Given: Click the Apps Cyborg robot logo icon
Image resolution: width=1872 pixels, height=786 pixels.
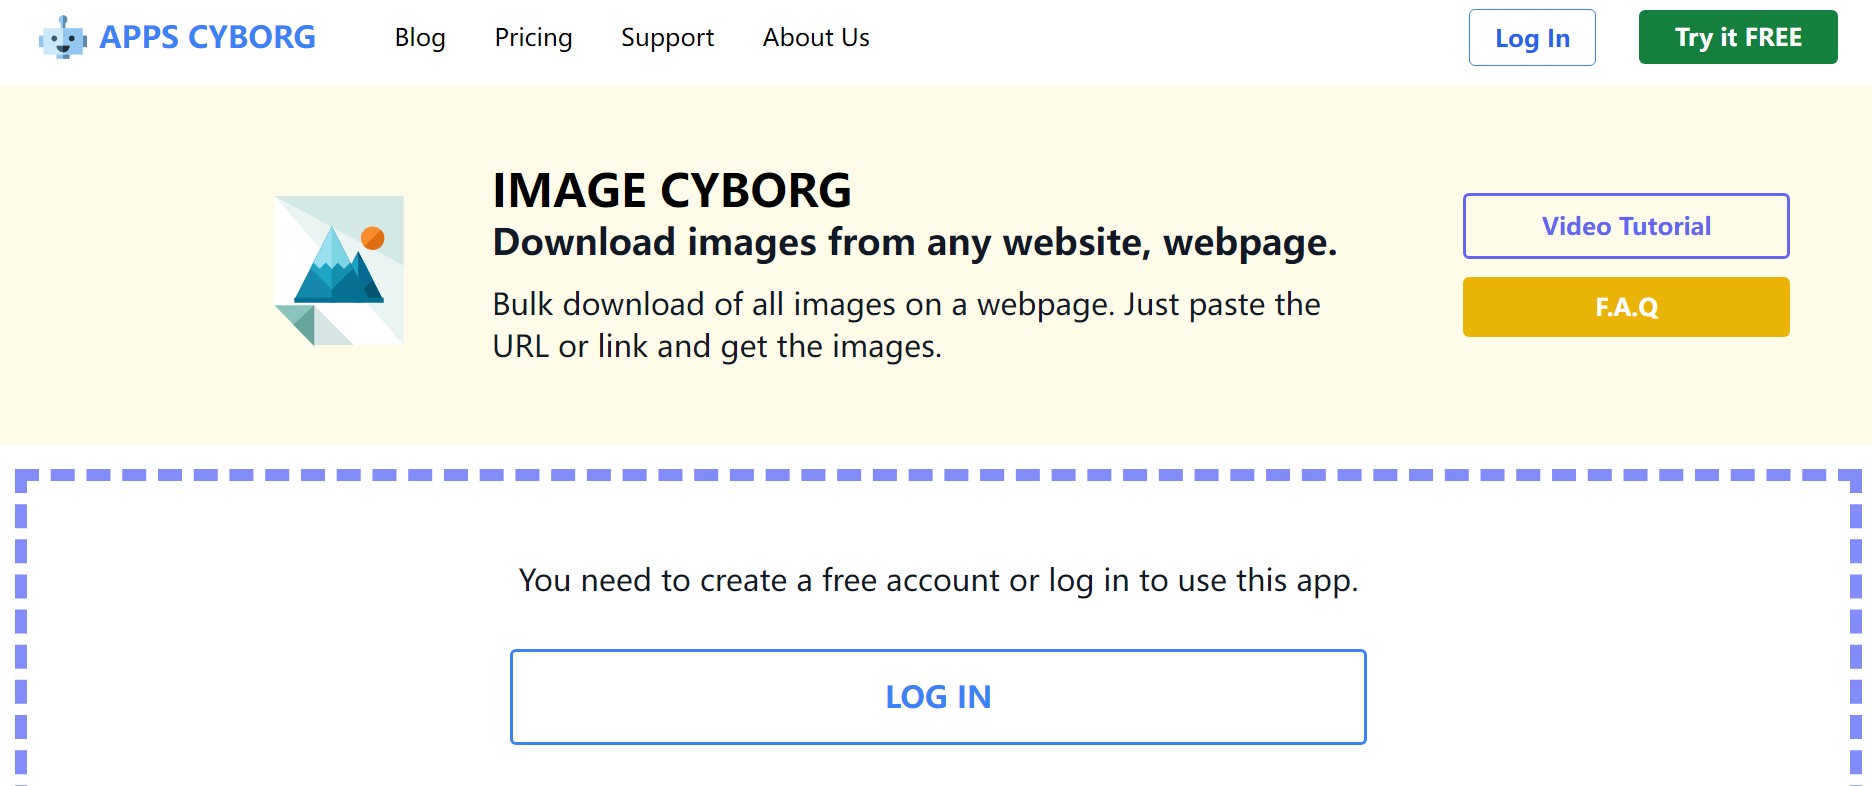Looking at the screenshot, I should click(62, 38).
